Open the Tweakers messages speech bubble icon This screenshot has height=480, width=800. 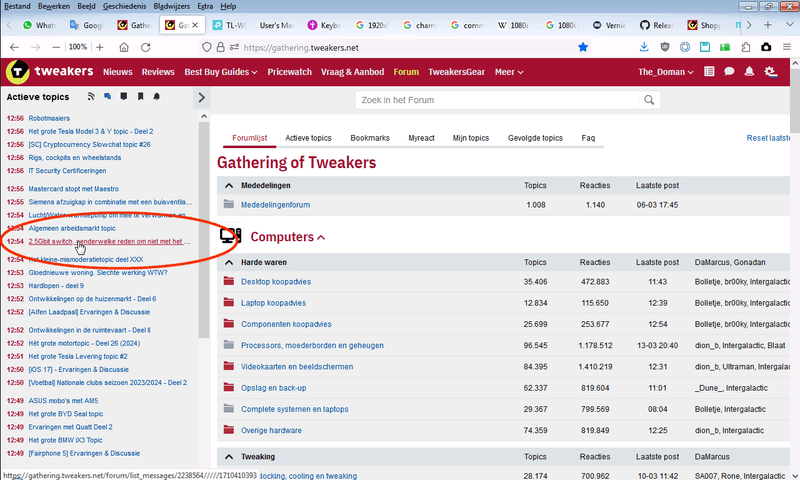click(x=729, y=71)
